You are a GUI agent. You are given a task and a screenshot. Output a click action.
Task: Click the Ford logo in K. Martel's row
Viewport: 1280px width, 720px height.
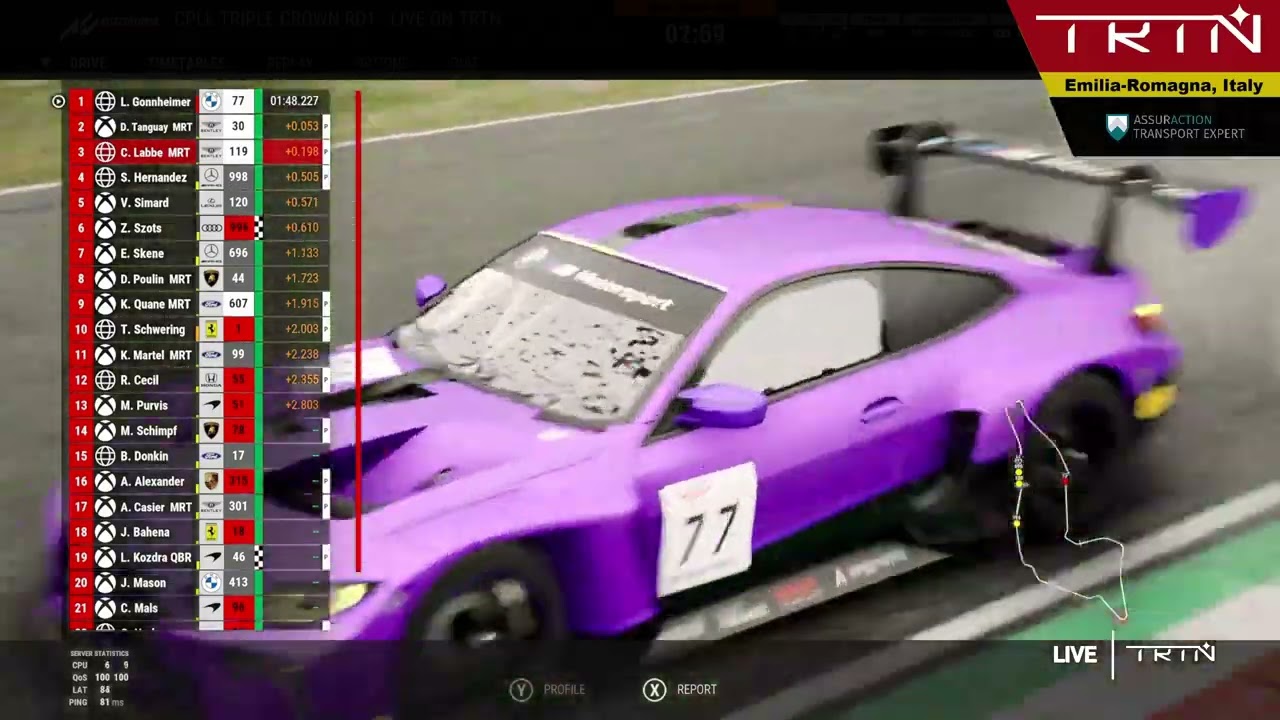coord(211,355)
